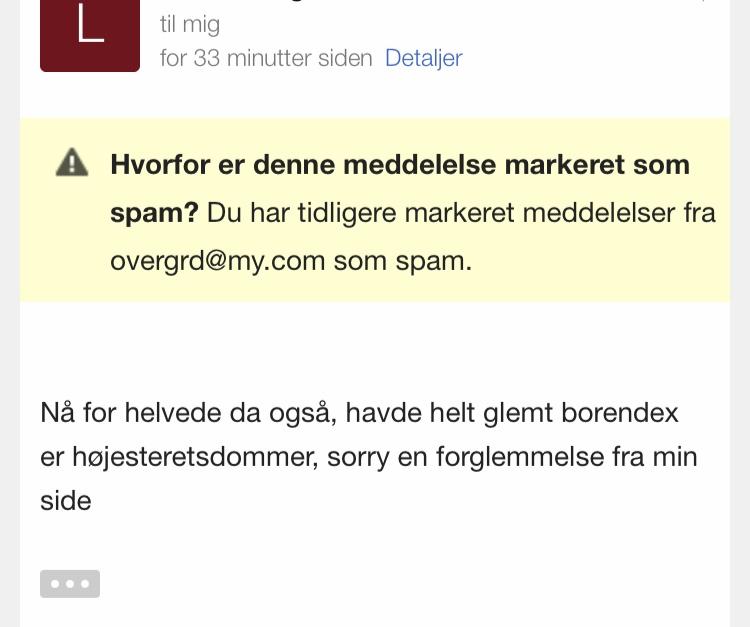Viewport: 750px width, 627px height.
Task: Click the spam warning triangle icon
Action: tap(72, 163)
